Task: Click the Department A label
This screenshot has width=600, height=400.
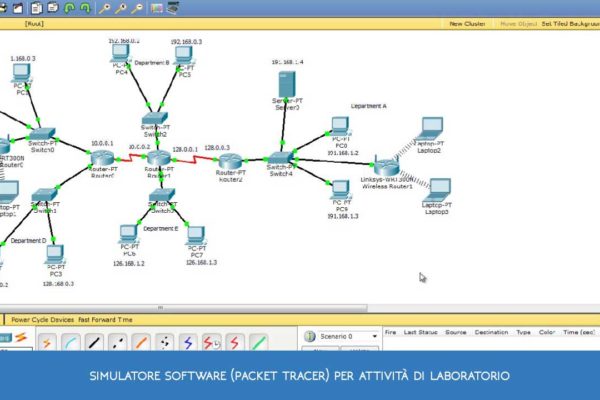Action: (x=368, y=106)
